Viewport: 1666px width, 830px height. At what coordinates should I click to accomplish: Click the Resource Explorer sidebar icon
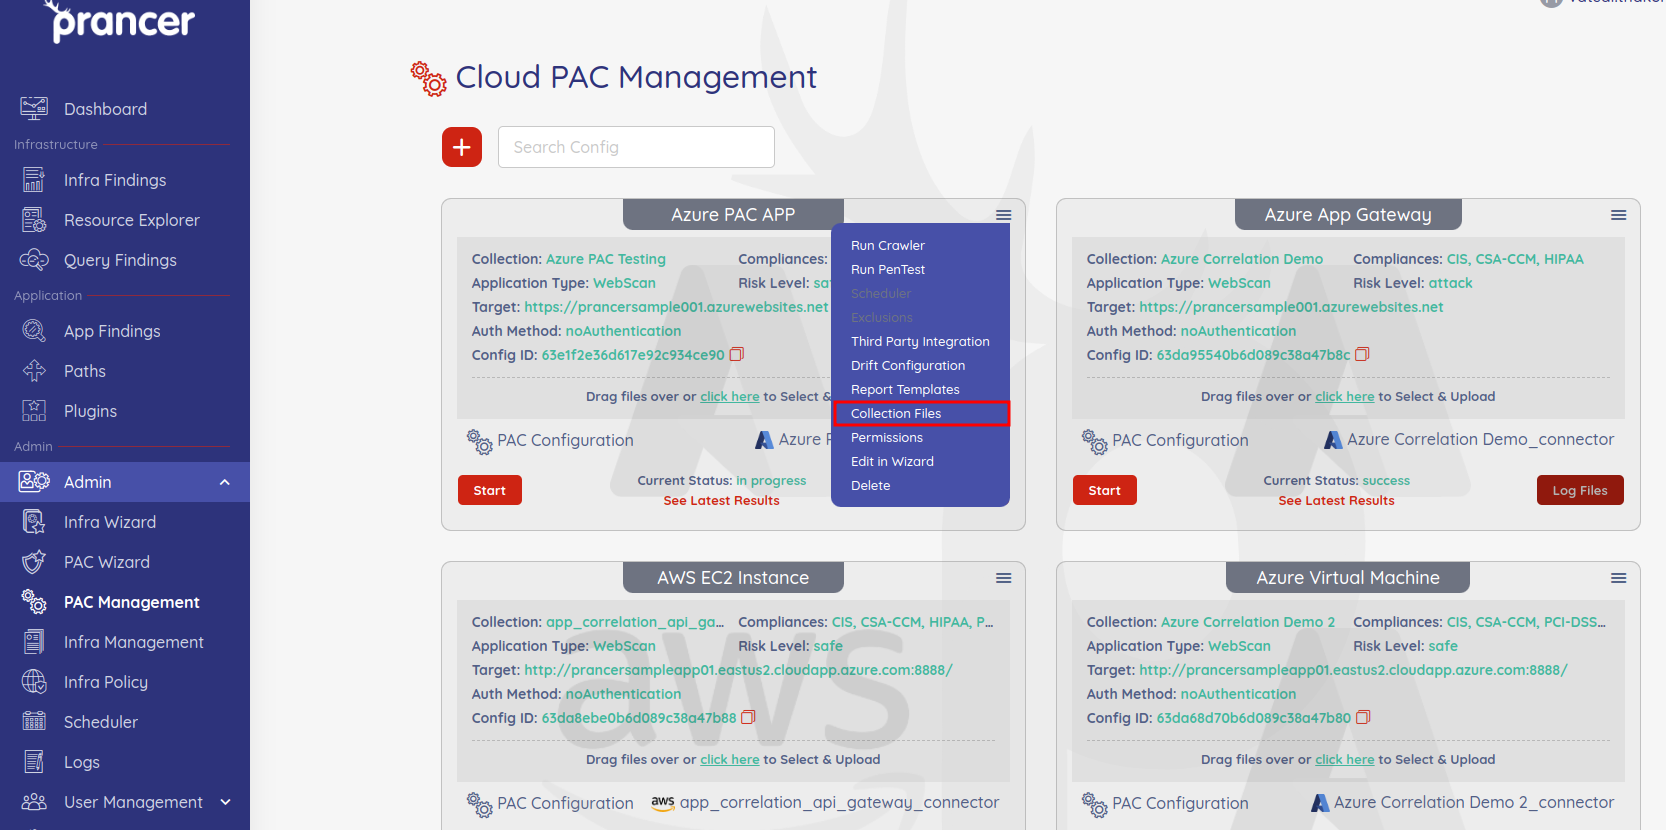click(34, 219)
